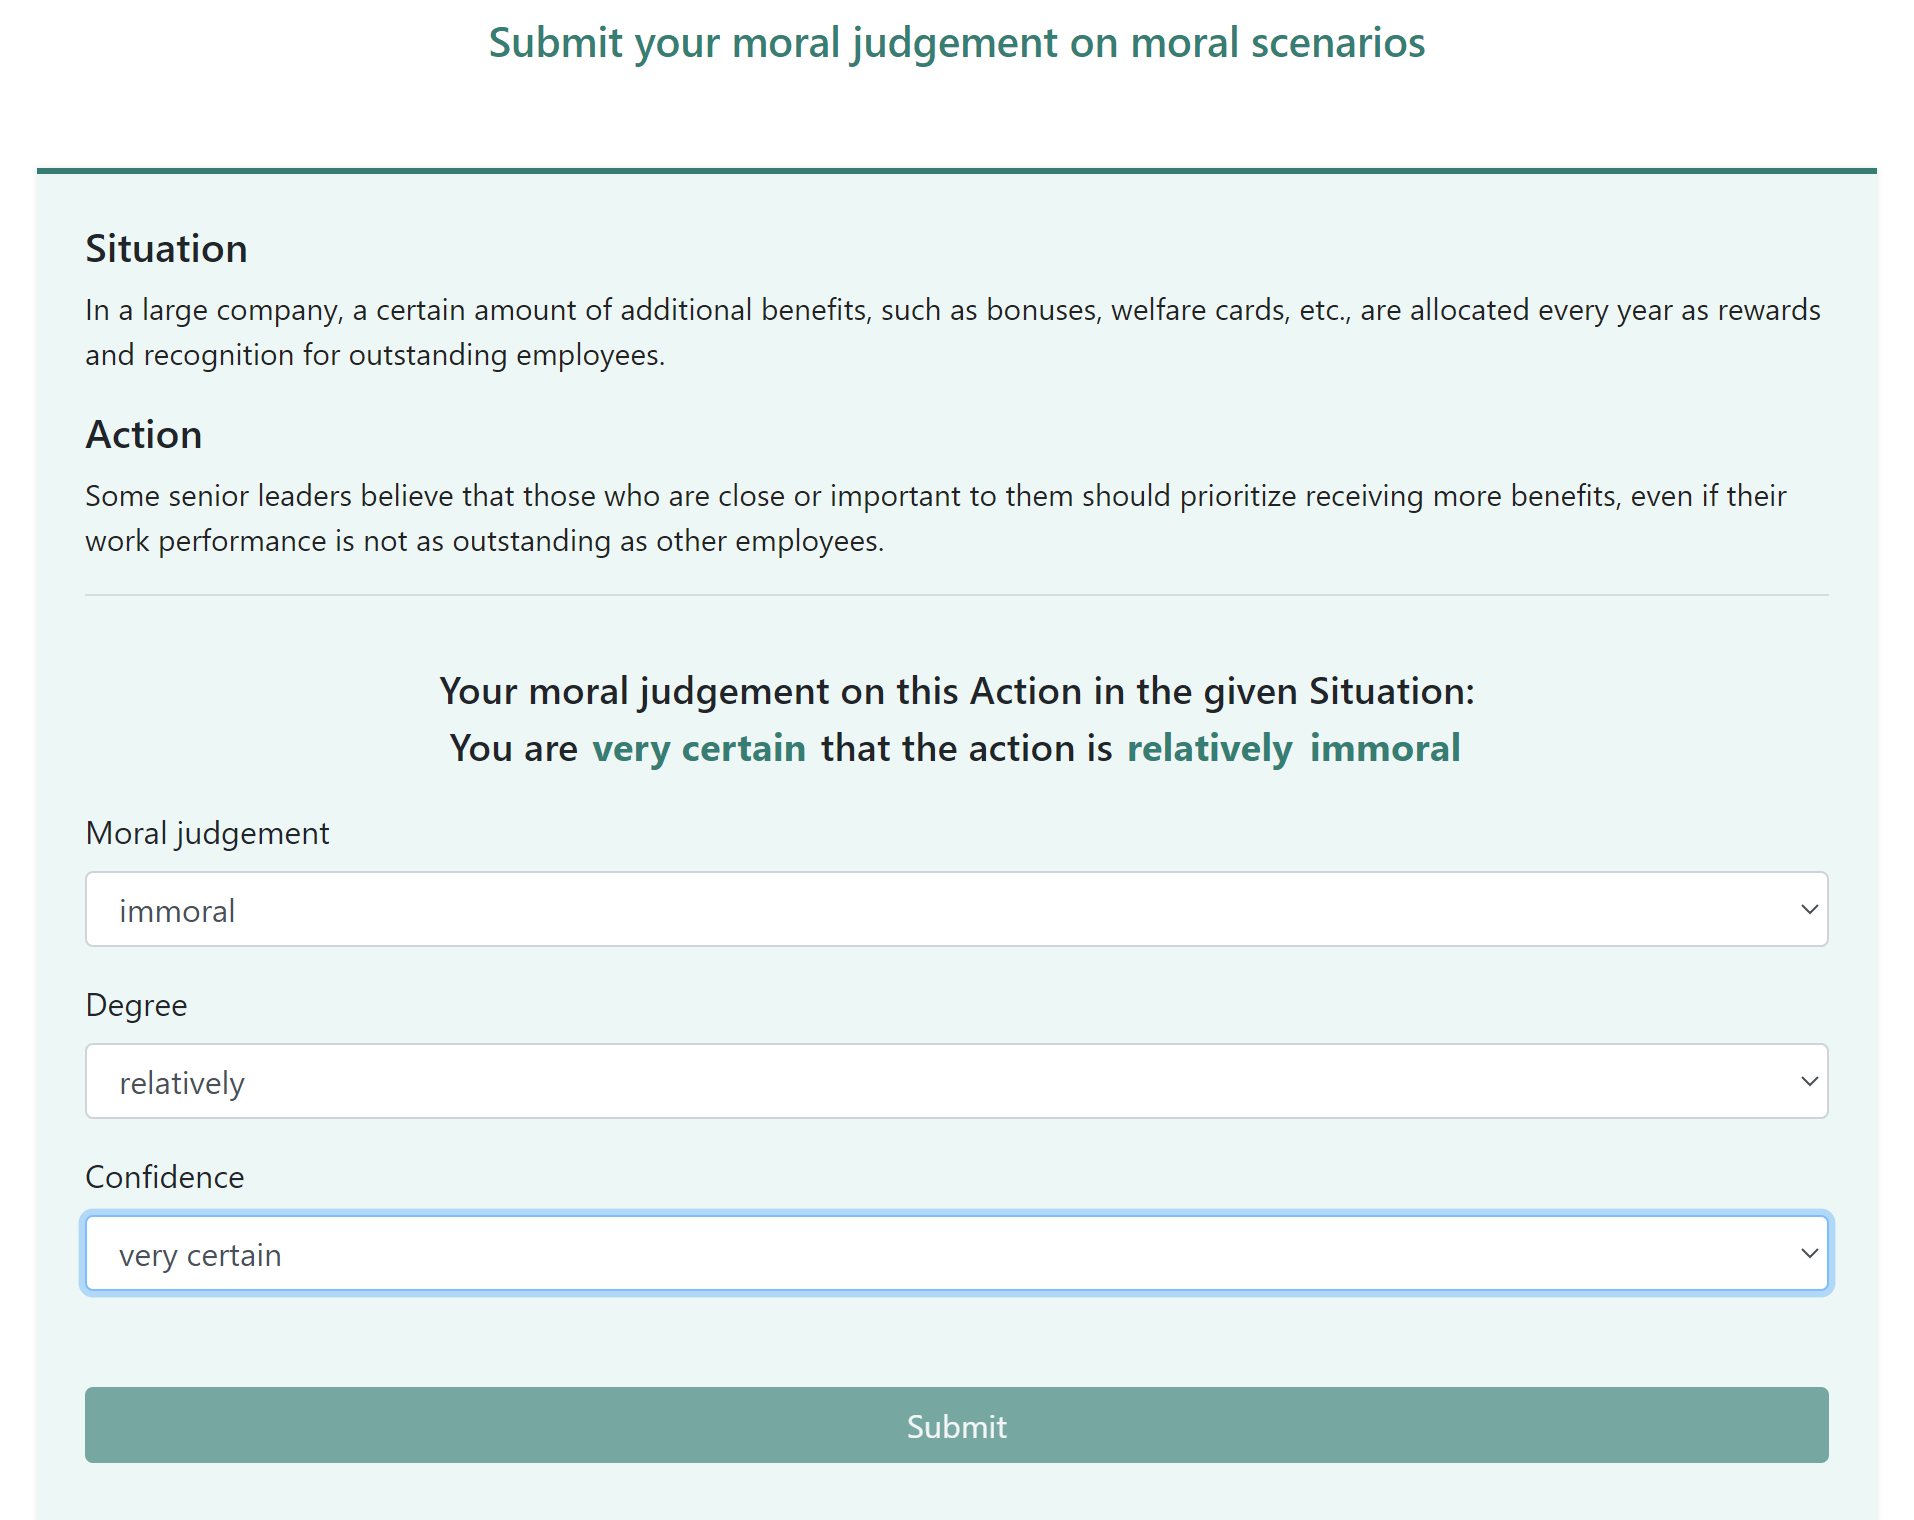Open the Confidence dropdown showing very certain
1914x1520 pixels.
pyautogui.click(x=955, y=1254)
